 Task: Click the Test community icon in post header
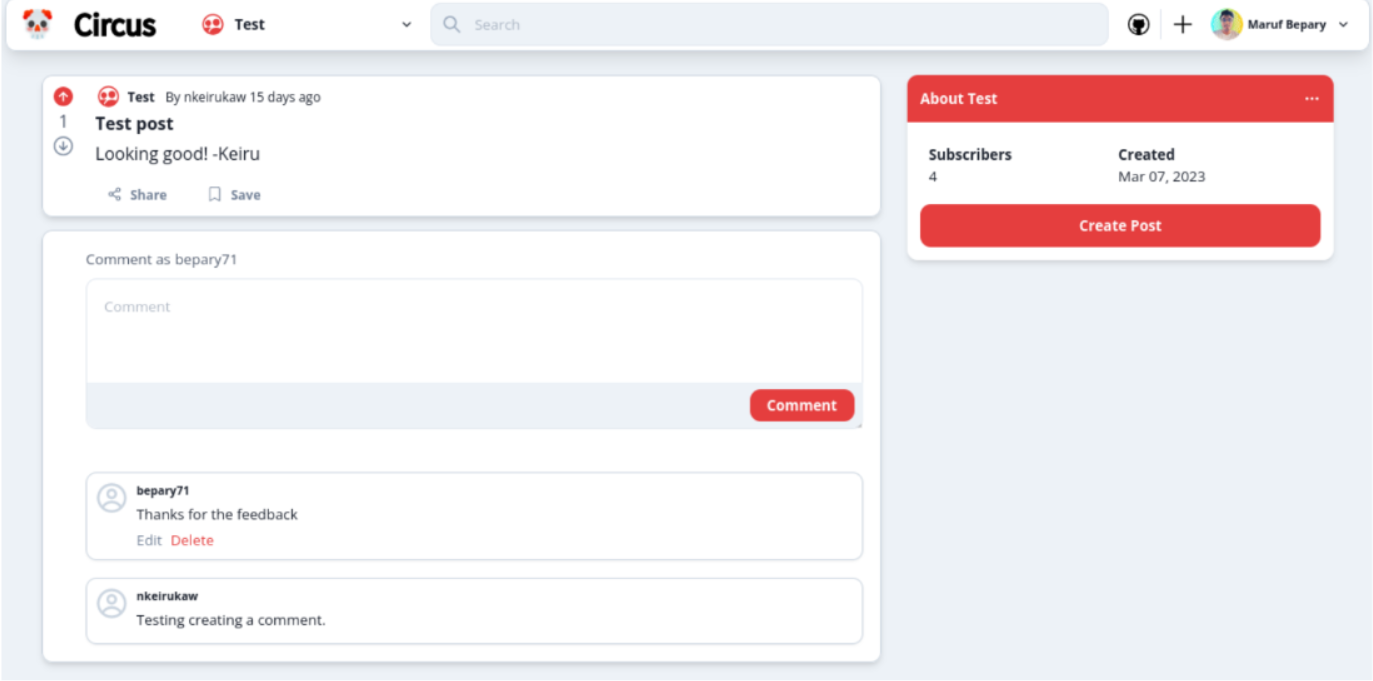point(108,97)
